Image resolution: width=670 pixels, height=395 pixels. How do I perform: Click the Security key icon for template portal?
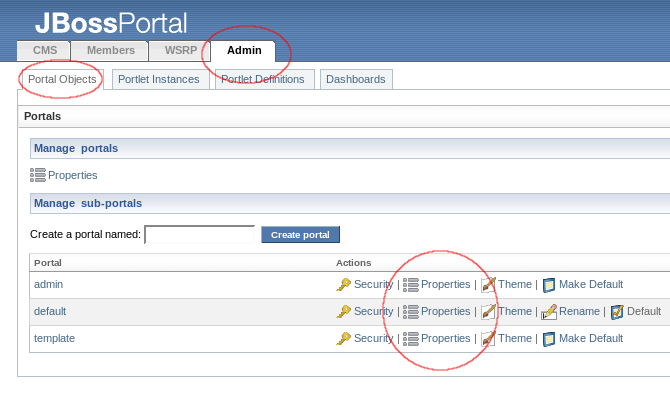click(x=343, y=339)
